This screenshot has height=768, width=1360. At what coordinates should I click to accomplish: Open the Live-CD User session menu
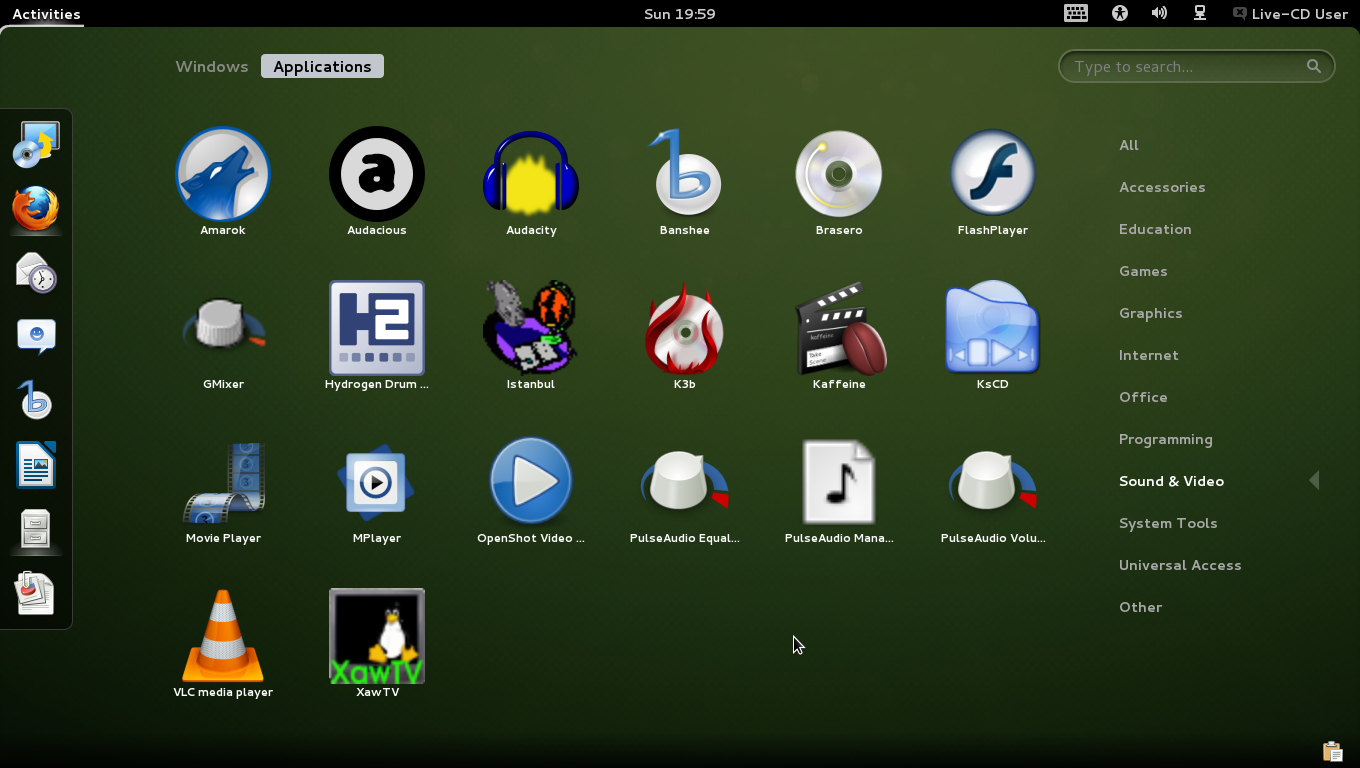(1290, 14)
